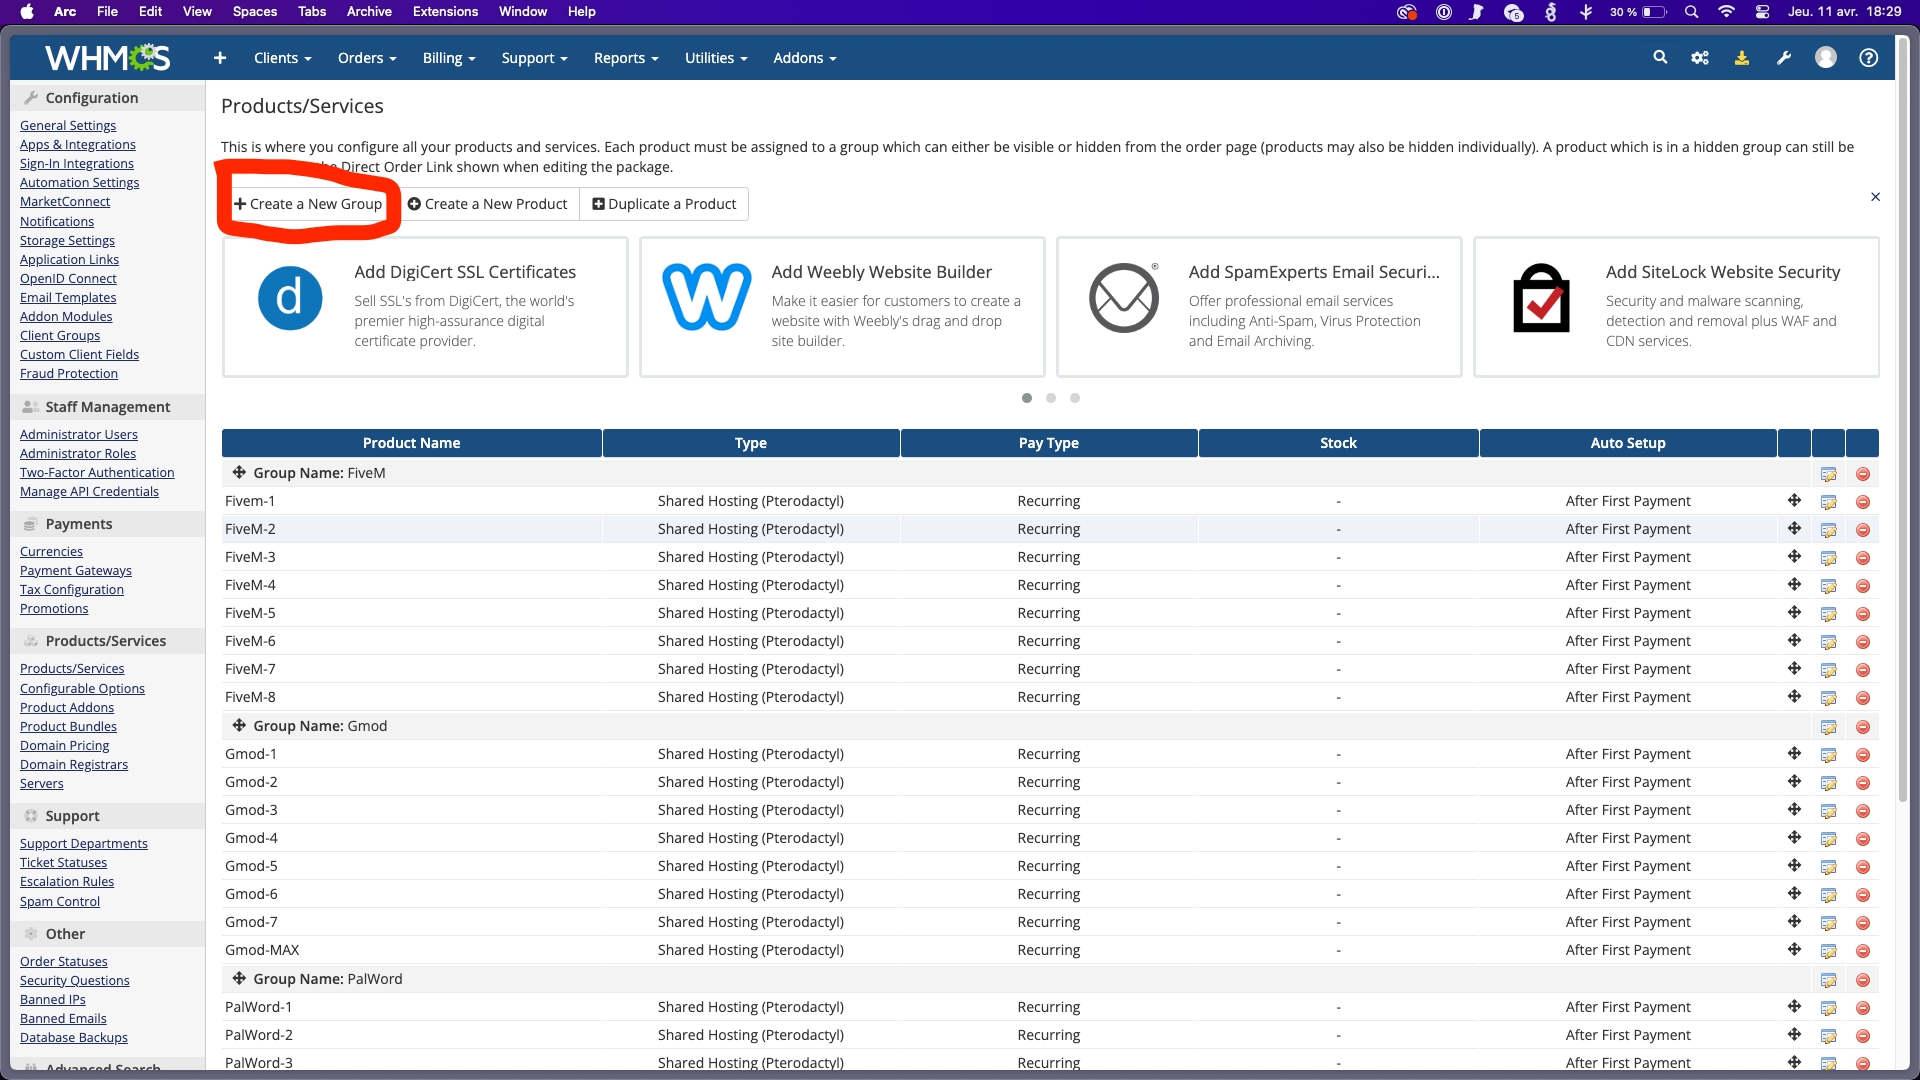
Task: Click the search magnifier icon in WHMCS header
Action: 1660,58
